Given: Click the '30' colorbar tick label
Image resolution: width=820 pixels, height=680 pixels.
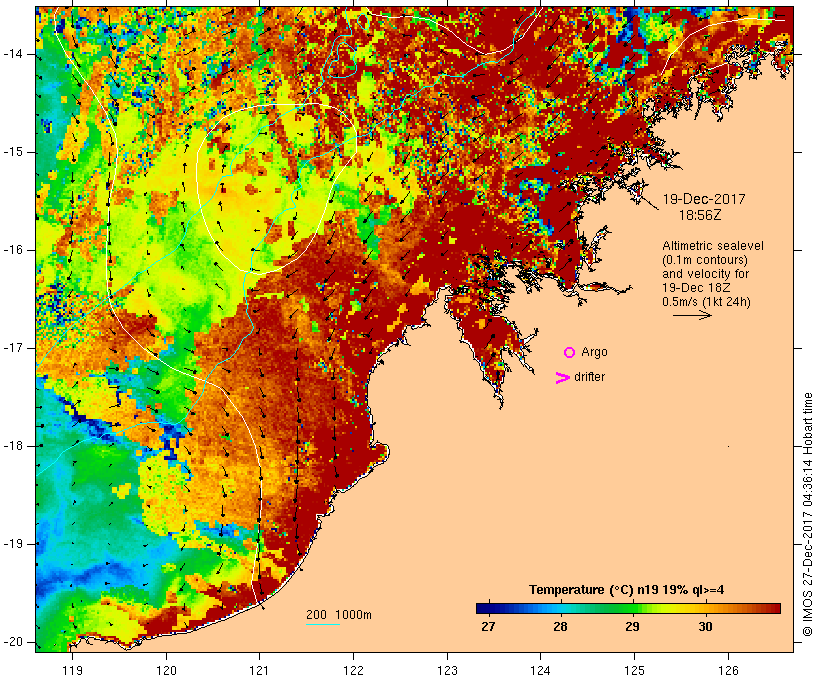Looking at the screenshot, I should click(x=705, y=626).
